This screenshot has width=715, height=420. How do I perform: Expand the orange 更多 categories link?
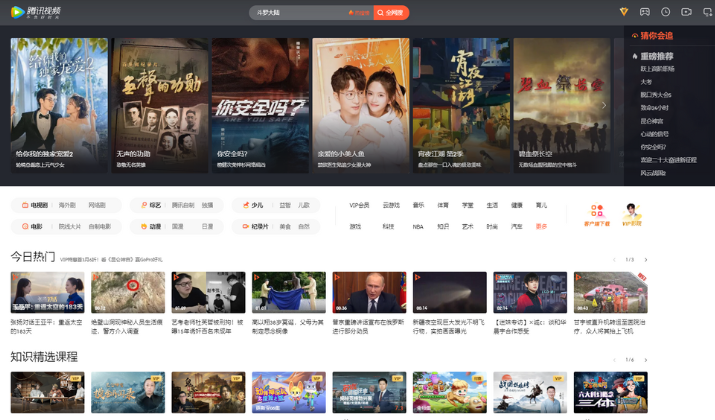[x=541, y=227]
